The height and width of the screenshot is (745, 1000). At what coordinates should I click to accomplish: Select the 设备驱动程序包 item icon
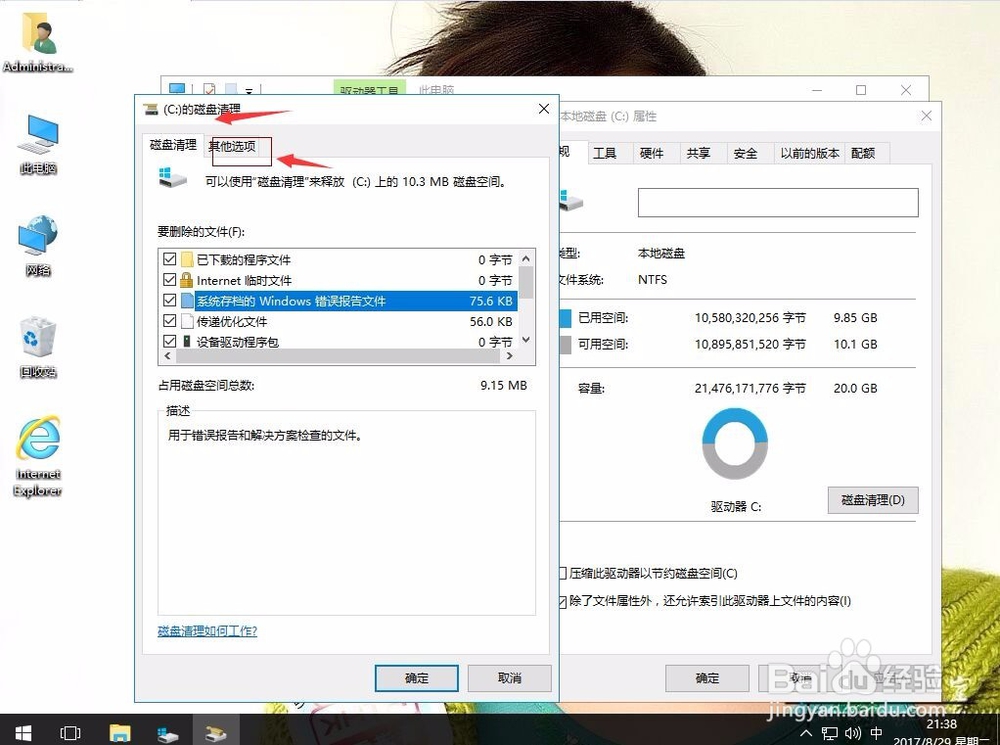[x=185, y=341]
